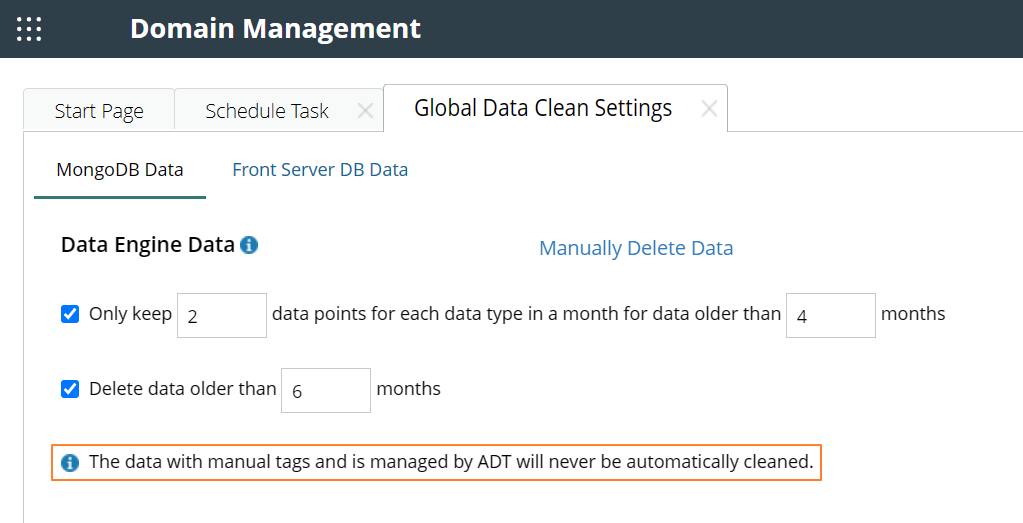The width and height of the screenshot is (1023, 523).
Task: Click the data points count field
Action: (x=222, y=315)
